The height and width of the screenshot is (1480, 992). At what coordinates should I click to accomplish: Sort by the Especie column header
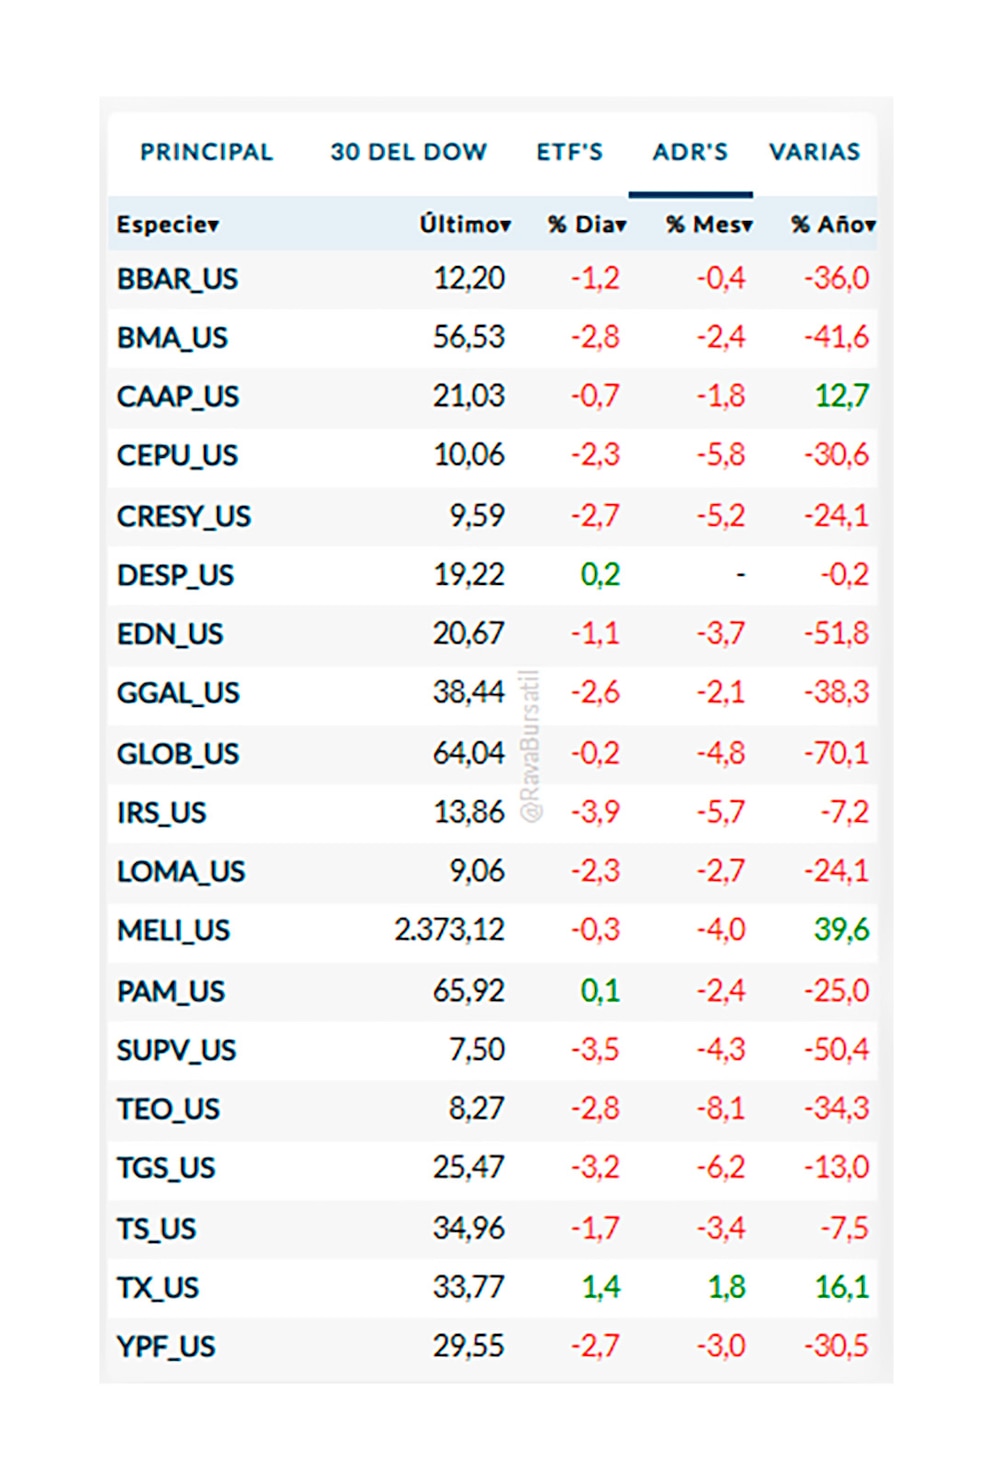pos(167,225)
